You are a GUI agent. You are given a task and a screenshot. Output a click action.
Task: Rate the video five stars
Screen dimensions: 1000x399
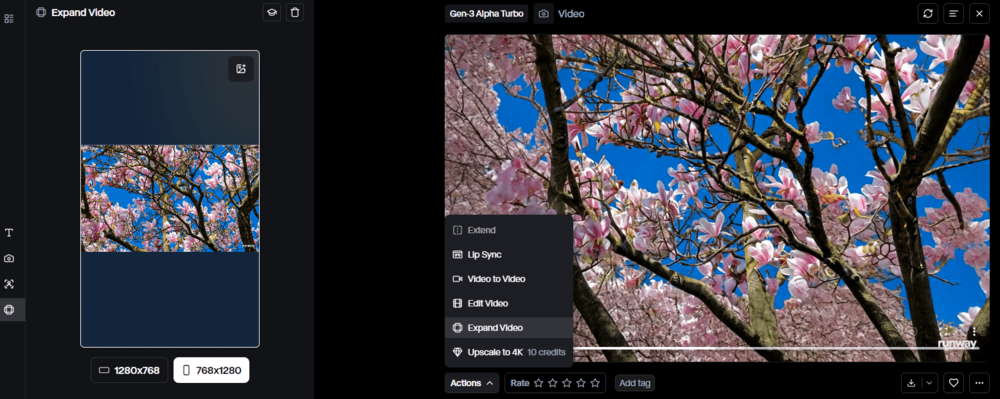tap(595, 383)
